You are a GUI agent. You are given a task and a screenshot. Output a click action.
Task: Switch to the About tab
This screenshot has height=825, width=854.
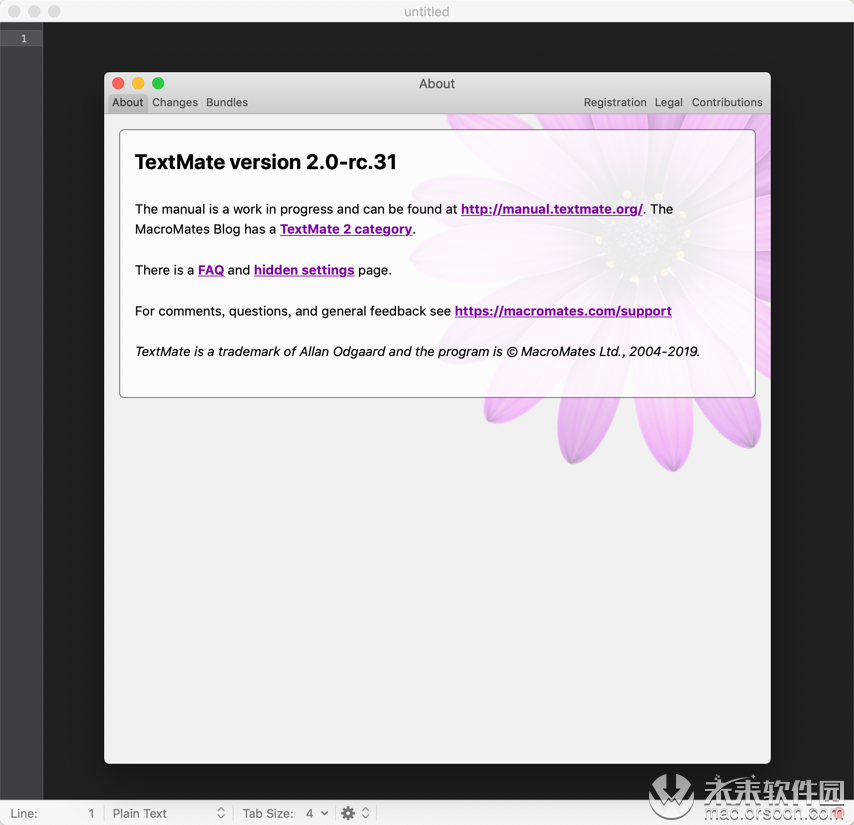point(127,102)
